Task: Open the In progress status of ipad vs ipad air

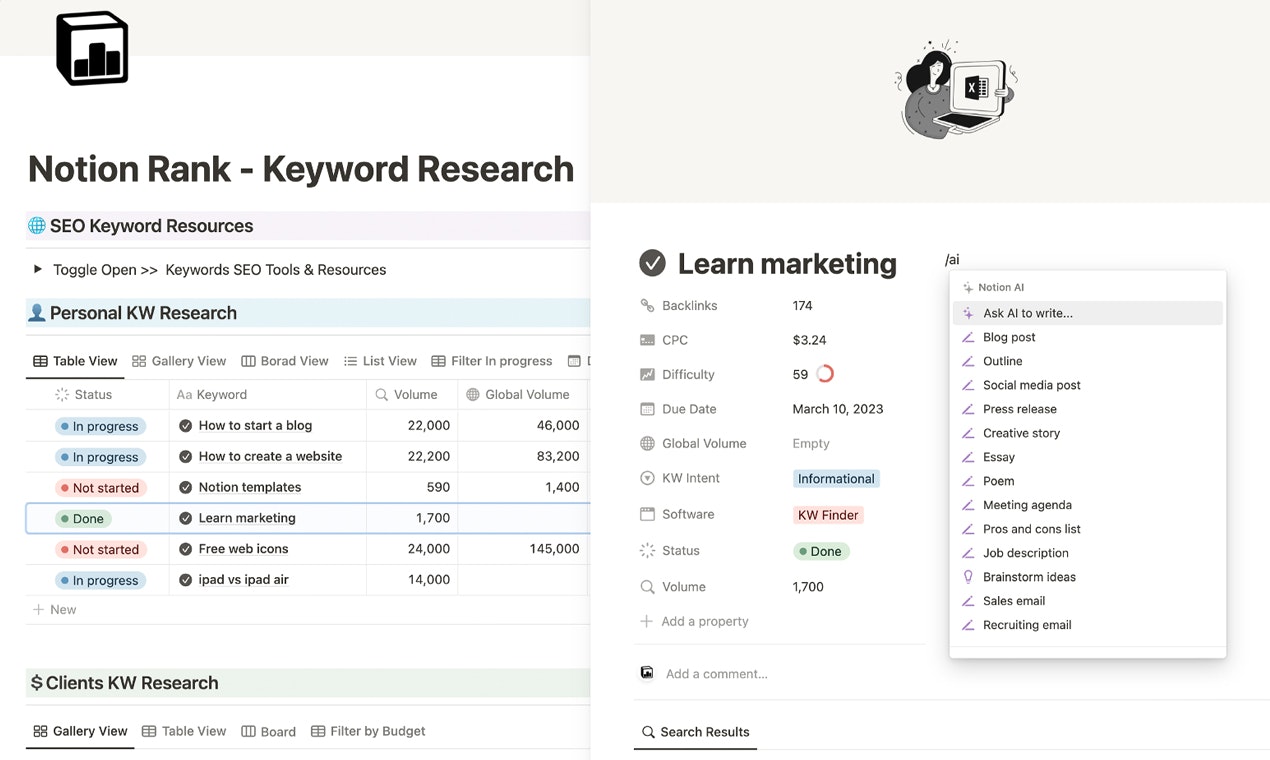Action: point(100,581)
